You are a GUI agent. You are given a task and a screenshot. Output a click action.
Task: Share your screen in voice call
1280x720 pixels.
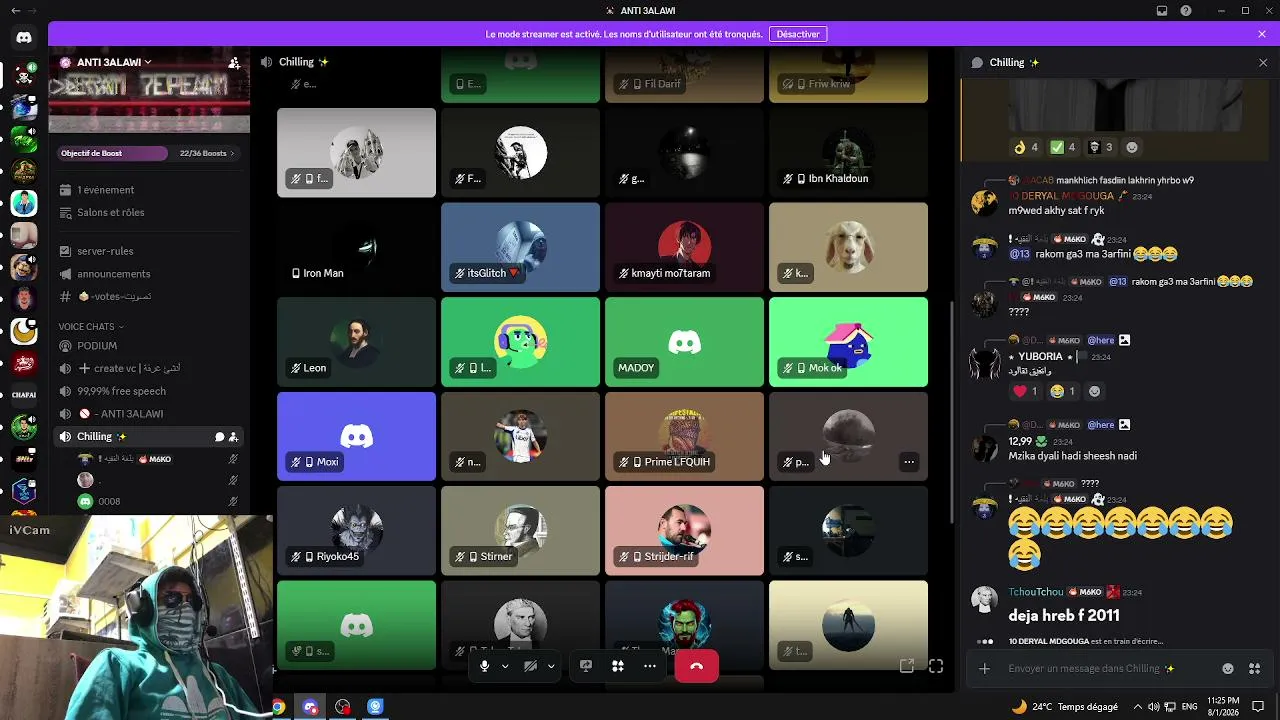[586, 666]
